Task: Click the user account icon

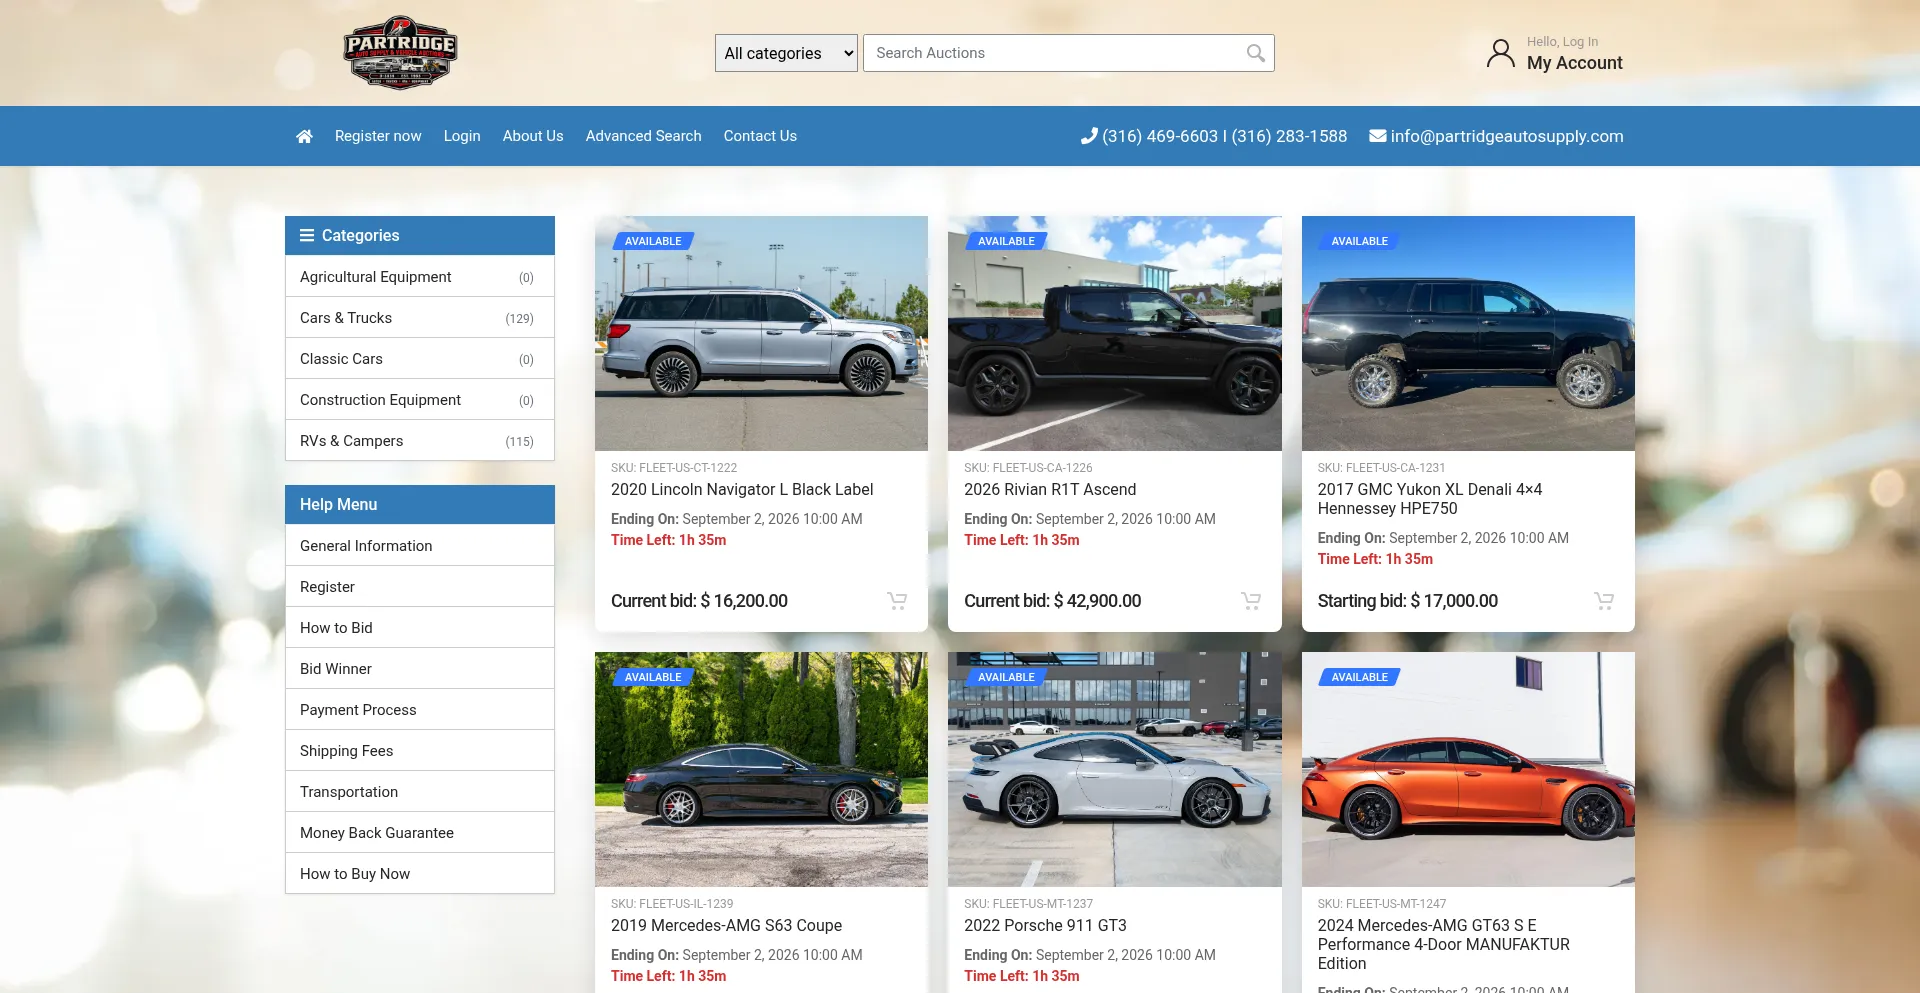Action: point(1500,53)
